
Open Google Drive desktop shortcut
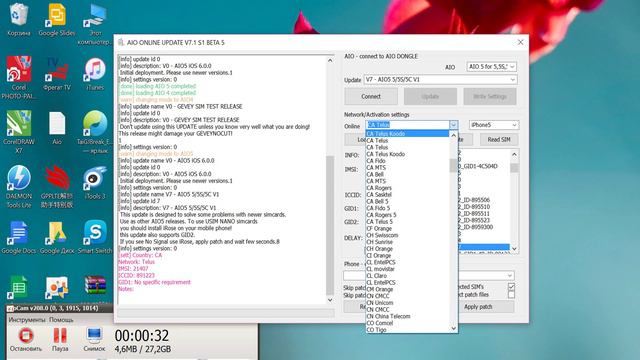pos(57,237)
